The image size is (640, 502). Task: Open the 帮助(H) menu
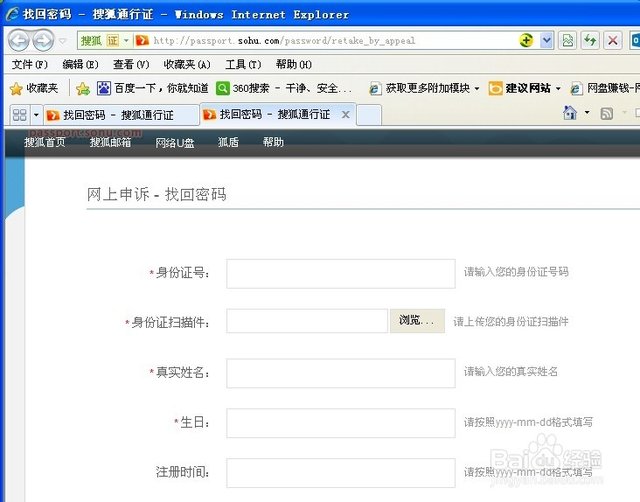(293, 64)
